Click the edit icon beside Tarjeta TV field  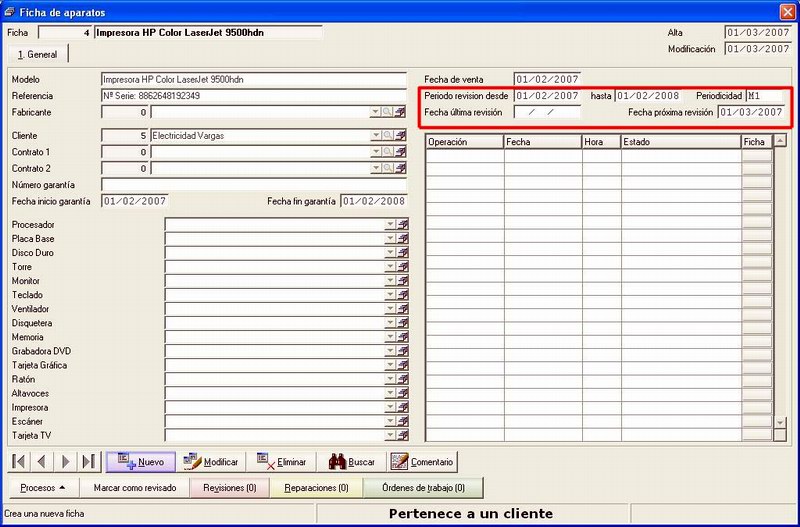403,435
